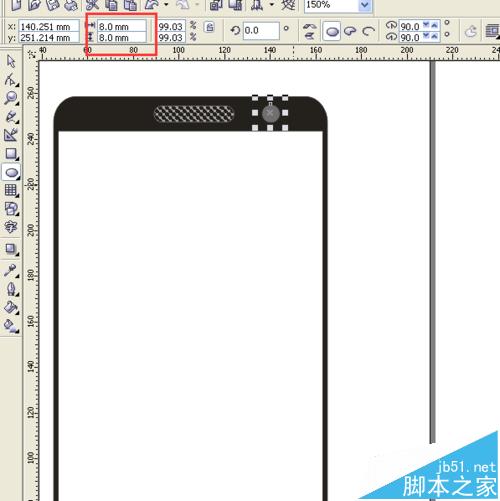Choose the Freehand drawing tool
Image resolution: width=500 pixels, height=501 pixels.
tap(11, 117)
